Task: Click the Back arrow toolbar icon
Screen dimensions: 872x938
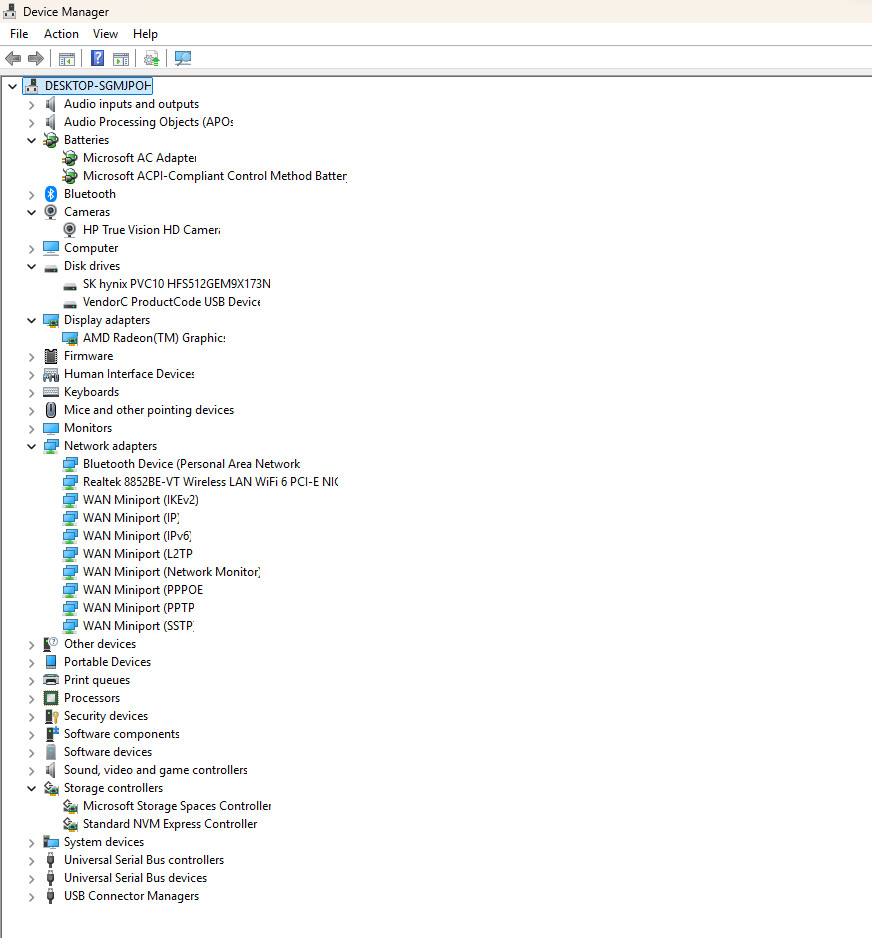Action: pyautogui.click(x=13, y=59)
